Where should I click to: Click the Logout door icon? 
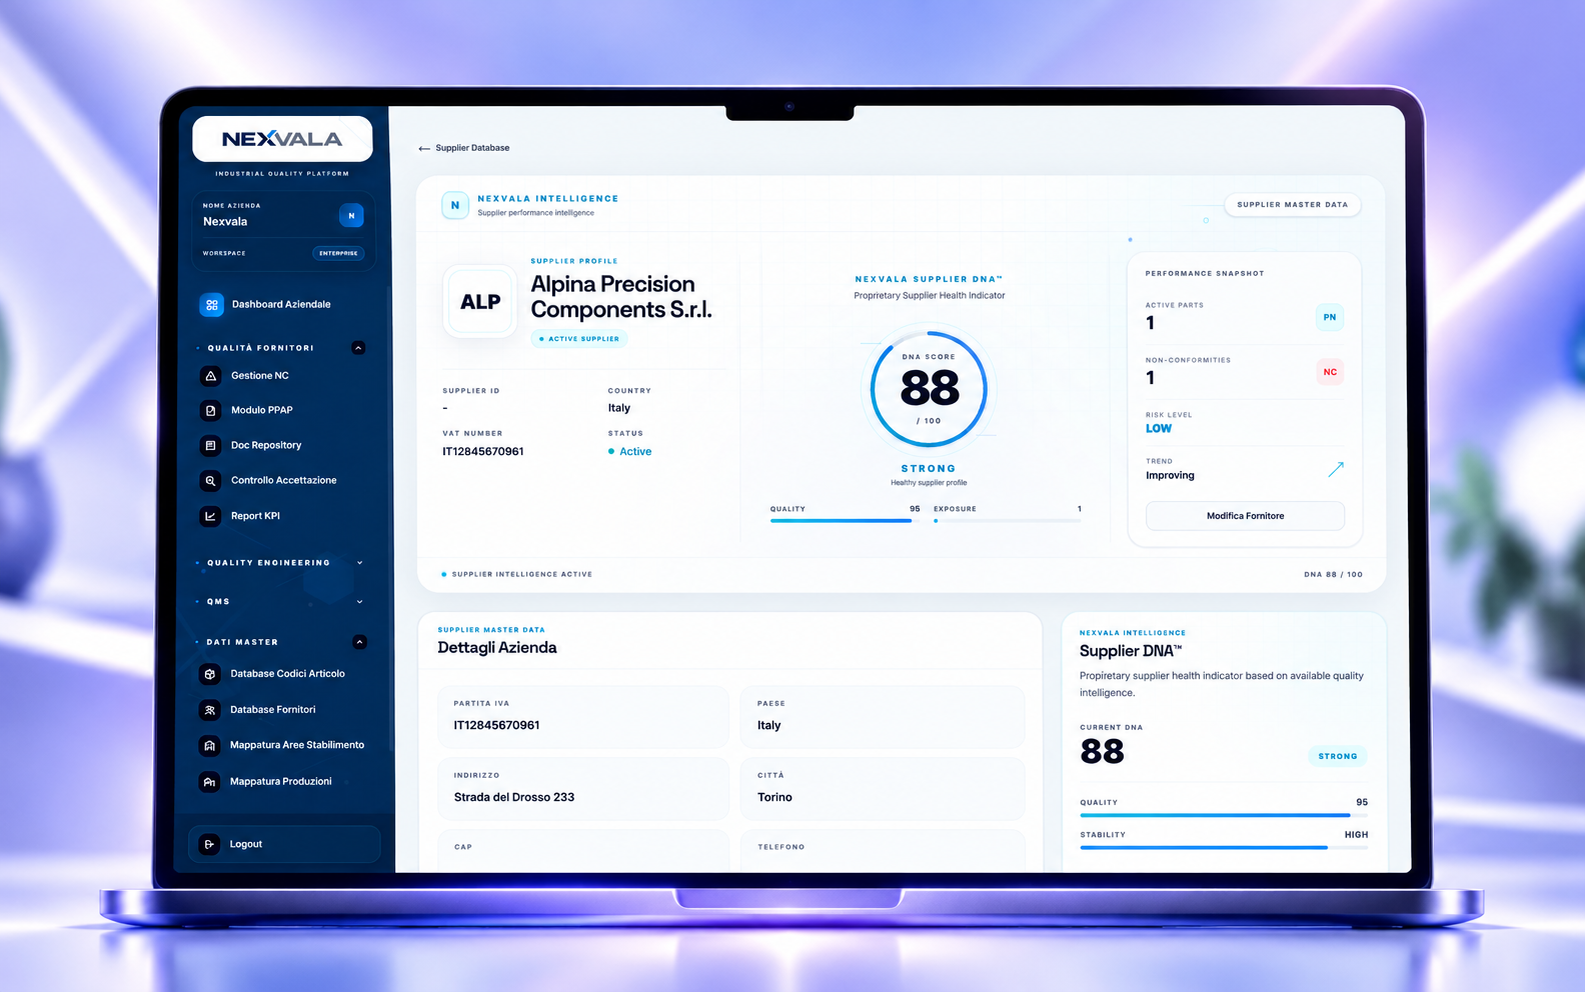pyautogui.click(x=209, y=844)
